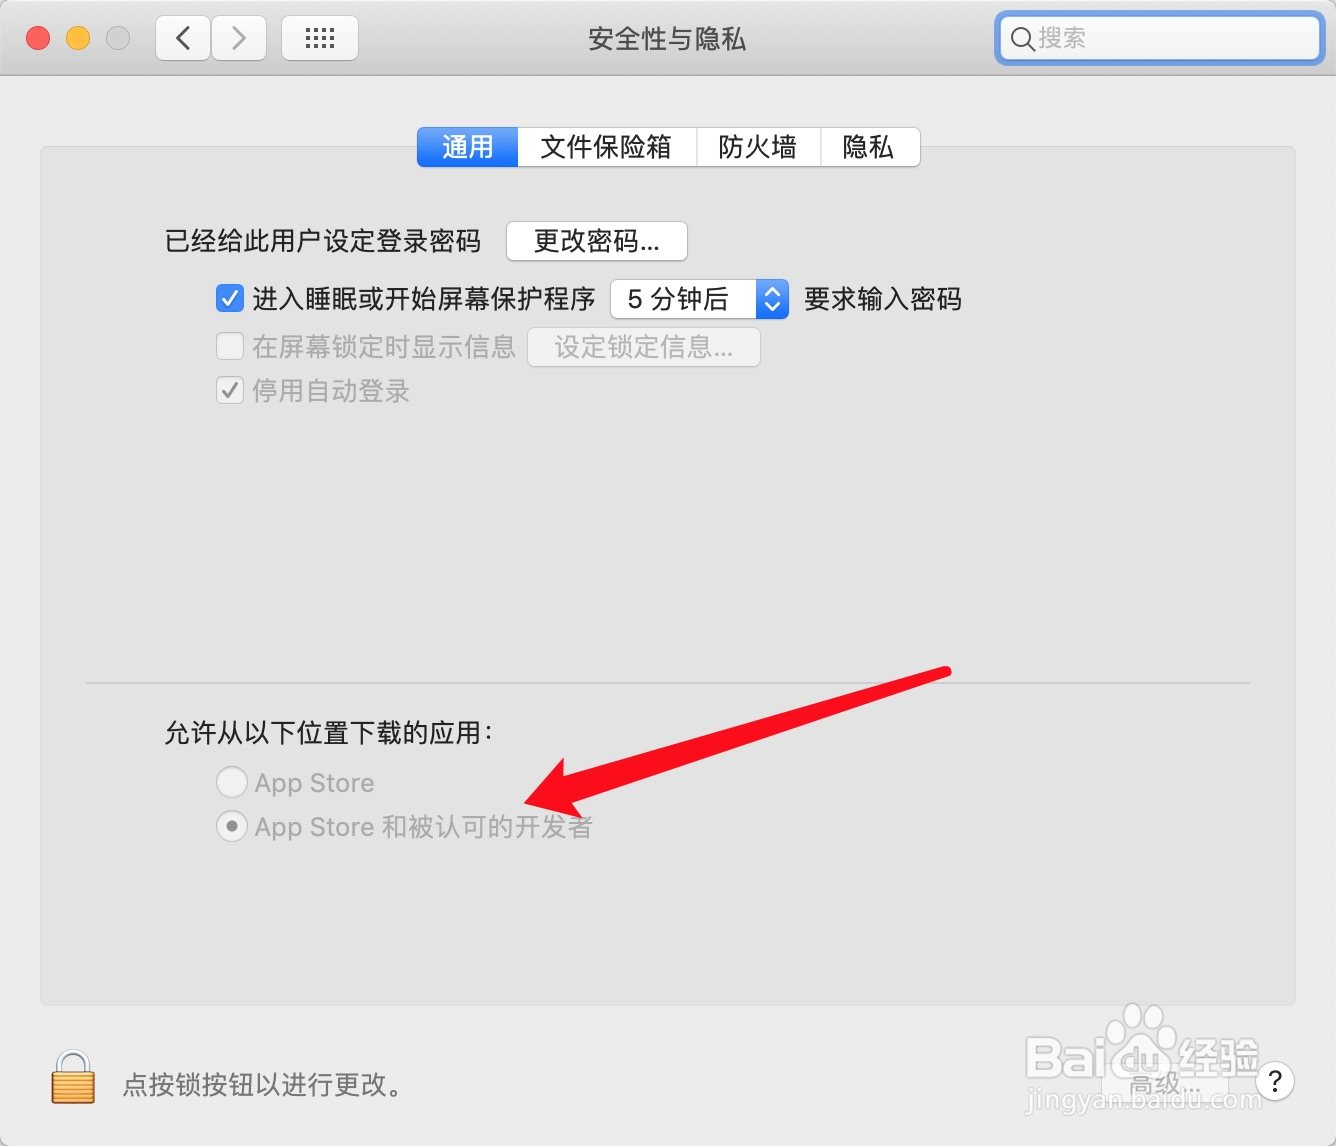Toggle require password after sleep checkbox
The image size is (1336, 1146).
tap(230, 298)
